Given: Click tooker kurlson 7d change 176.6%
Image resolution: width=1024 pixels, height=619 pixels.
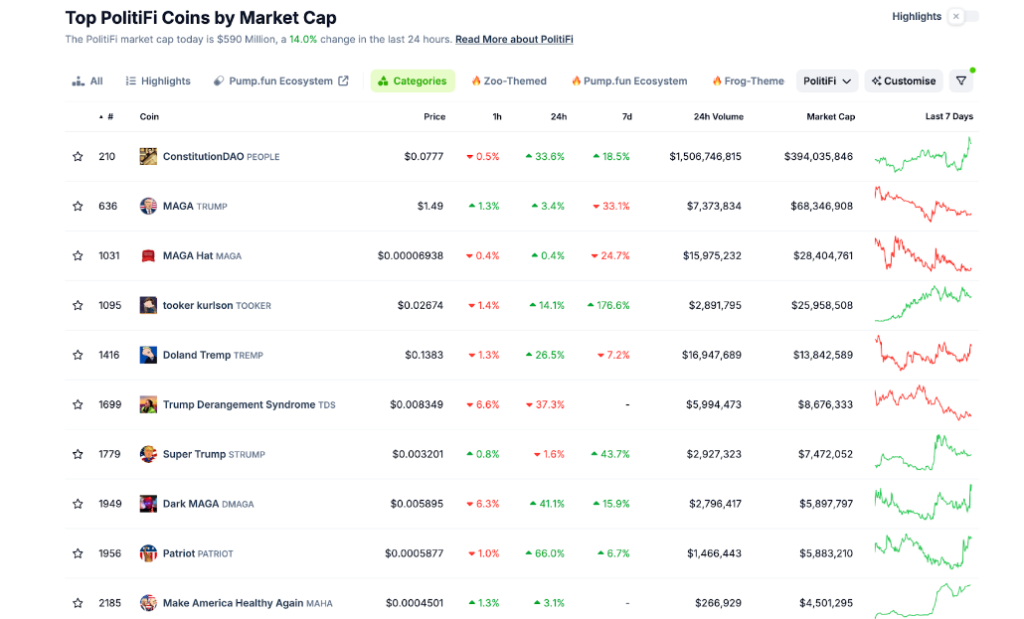Looking at the screenshot, I should pos(608,306).
